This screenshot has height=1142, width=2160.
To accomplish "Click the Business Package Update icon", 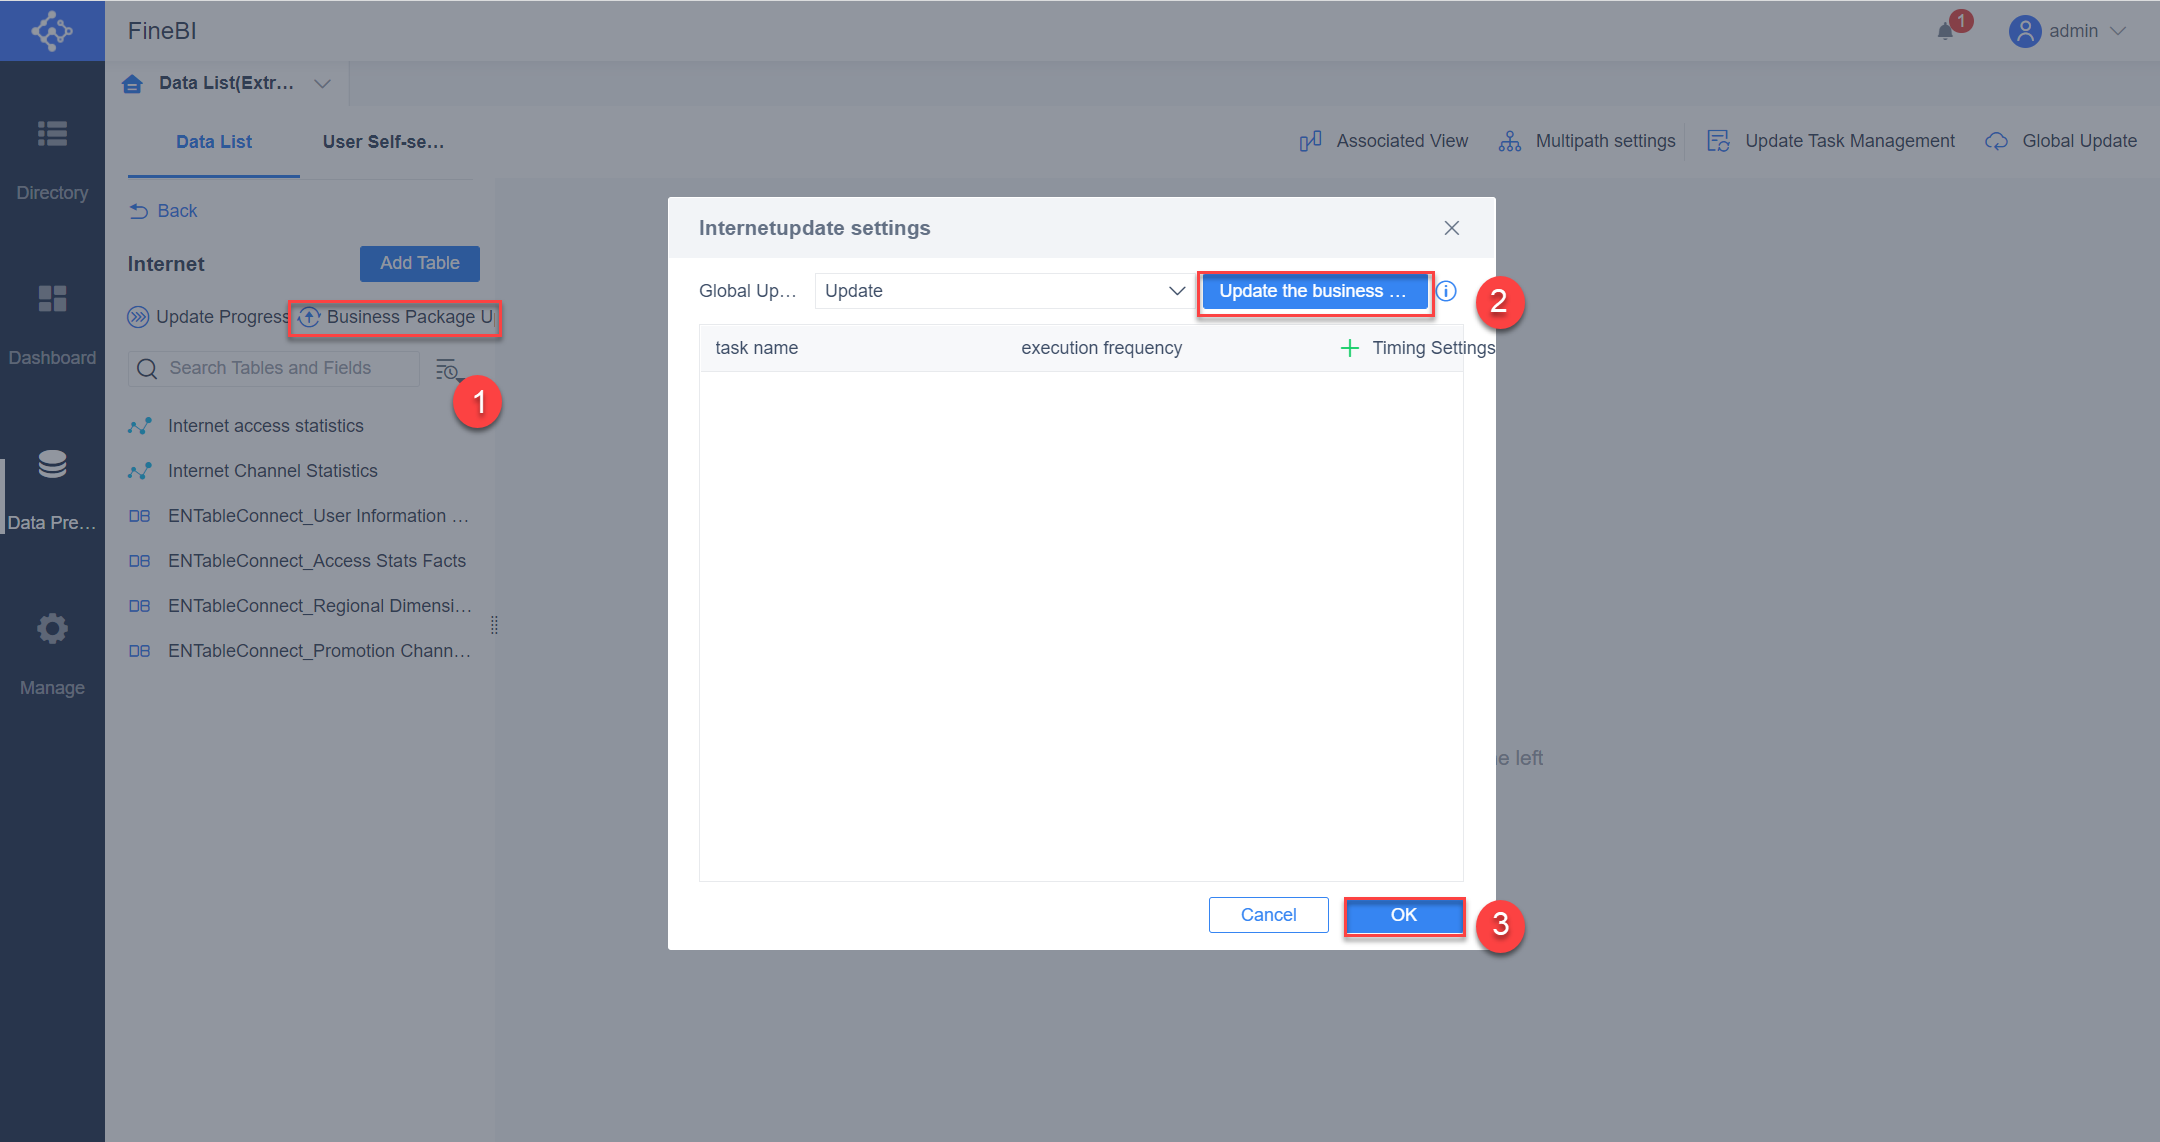I will (309, 317).
